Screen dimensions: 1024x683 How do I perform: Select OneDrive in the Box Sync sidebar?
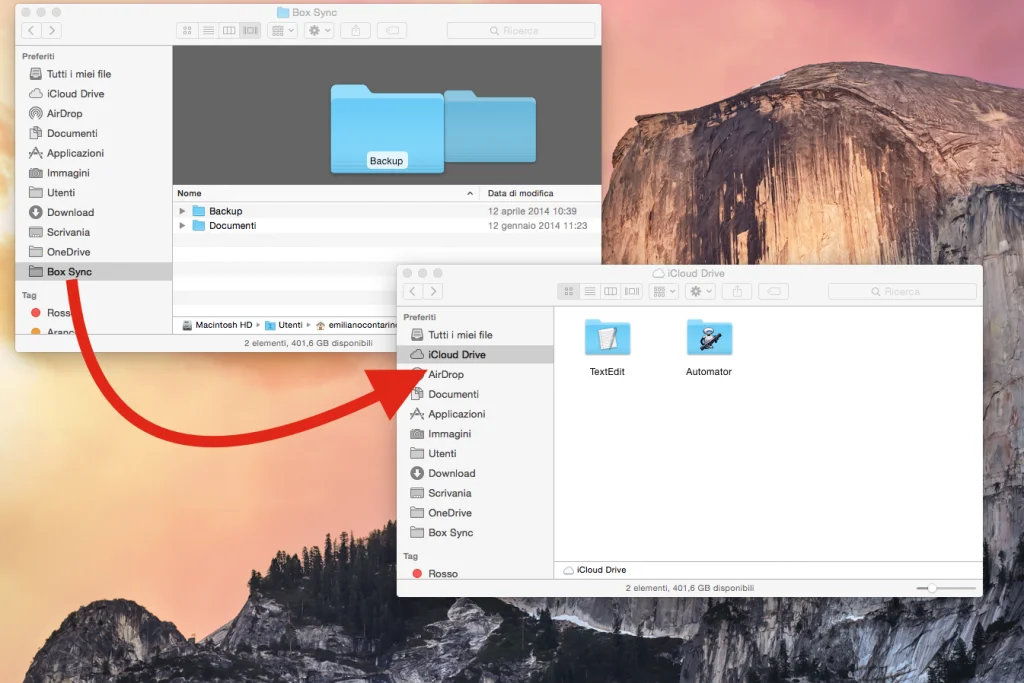click(x=66, y=252)
